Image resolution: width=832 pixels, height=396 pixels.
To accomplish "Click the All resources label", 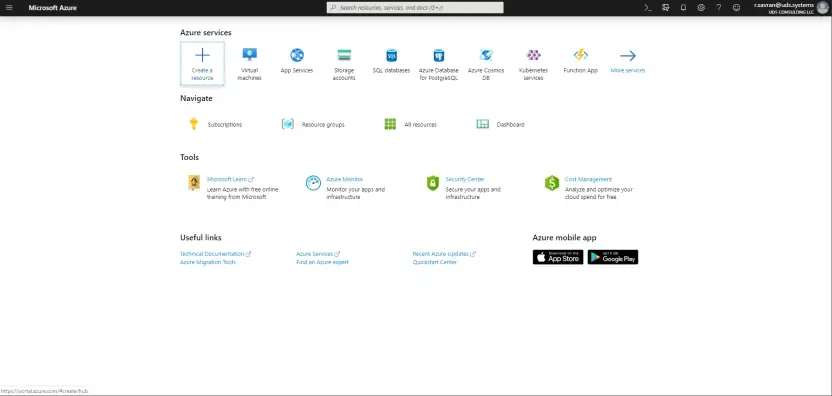I will point(420,125).
